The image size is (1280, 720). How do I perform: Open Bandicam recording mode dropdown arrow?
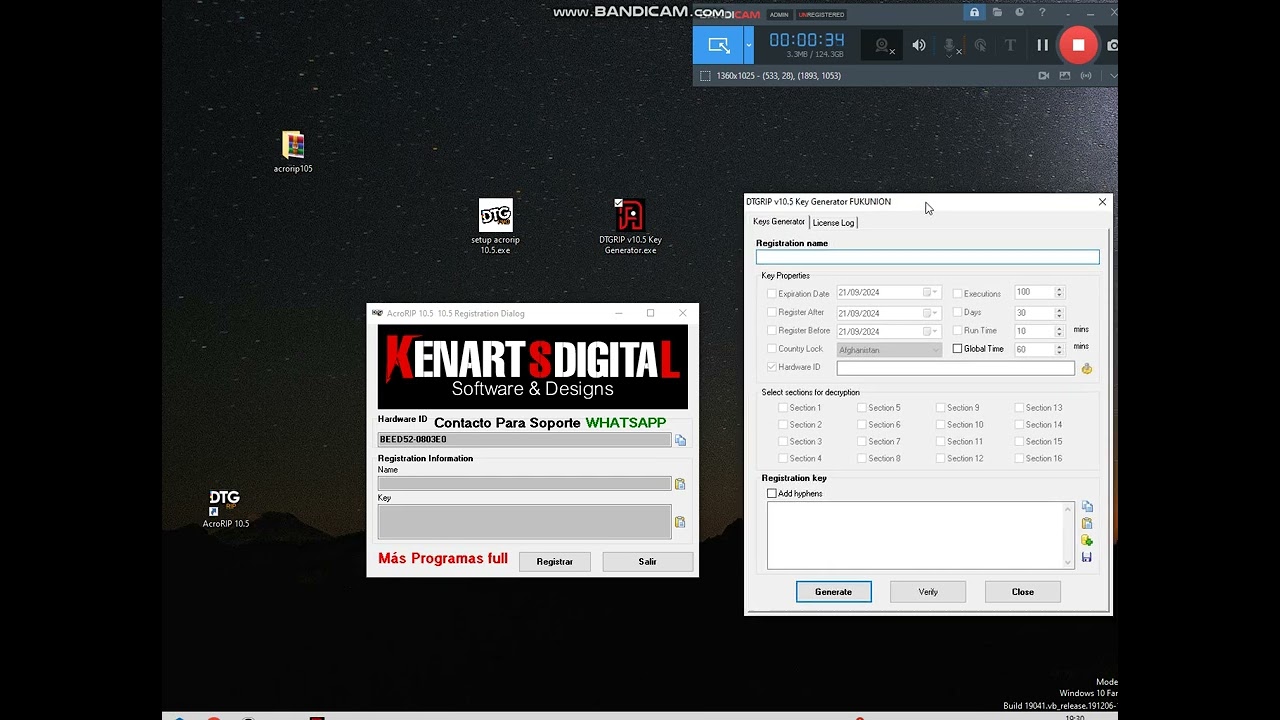748,45
